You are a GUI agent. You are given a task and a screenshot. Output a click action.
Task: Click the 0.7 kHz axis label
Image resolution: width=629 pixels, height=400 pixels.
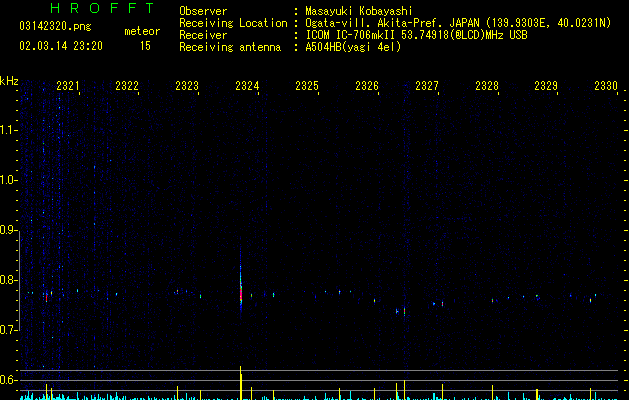pyautogui.click(x=9, y=330)
